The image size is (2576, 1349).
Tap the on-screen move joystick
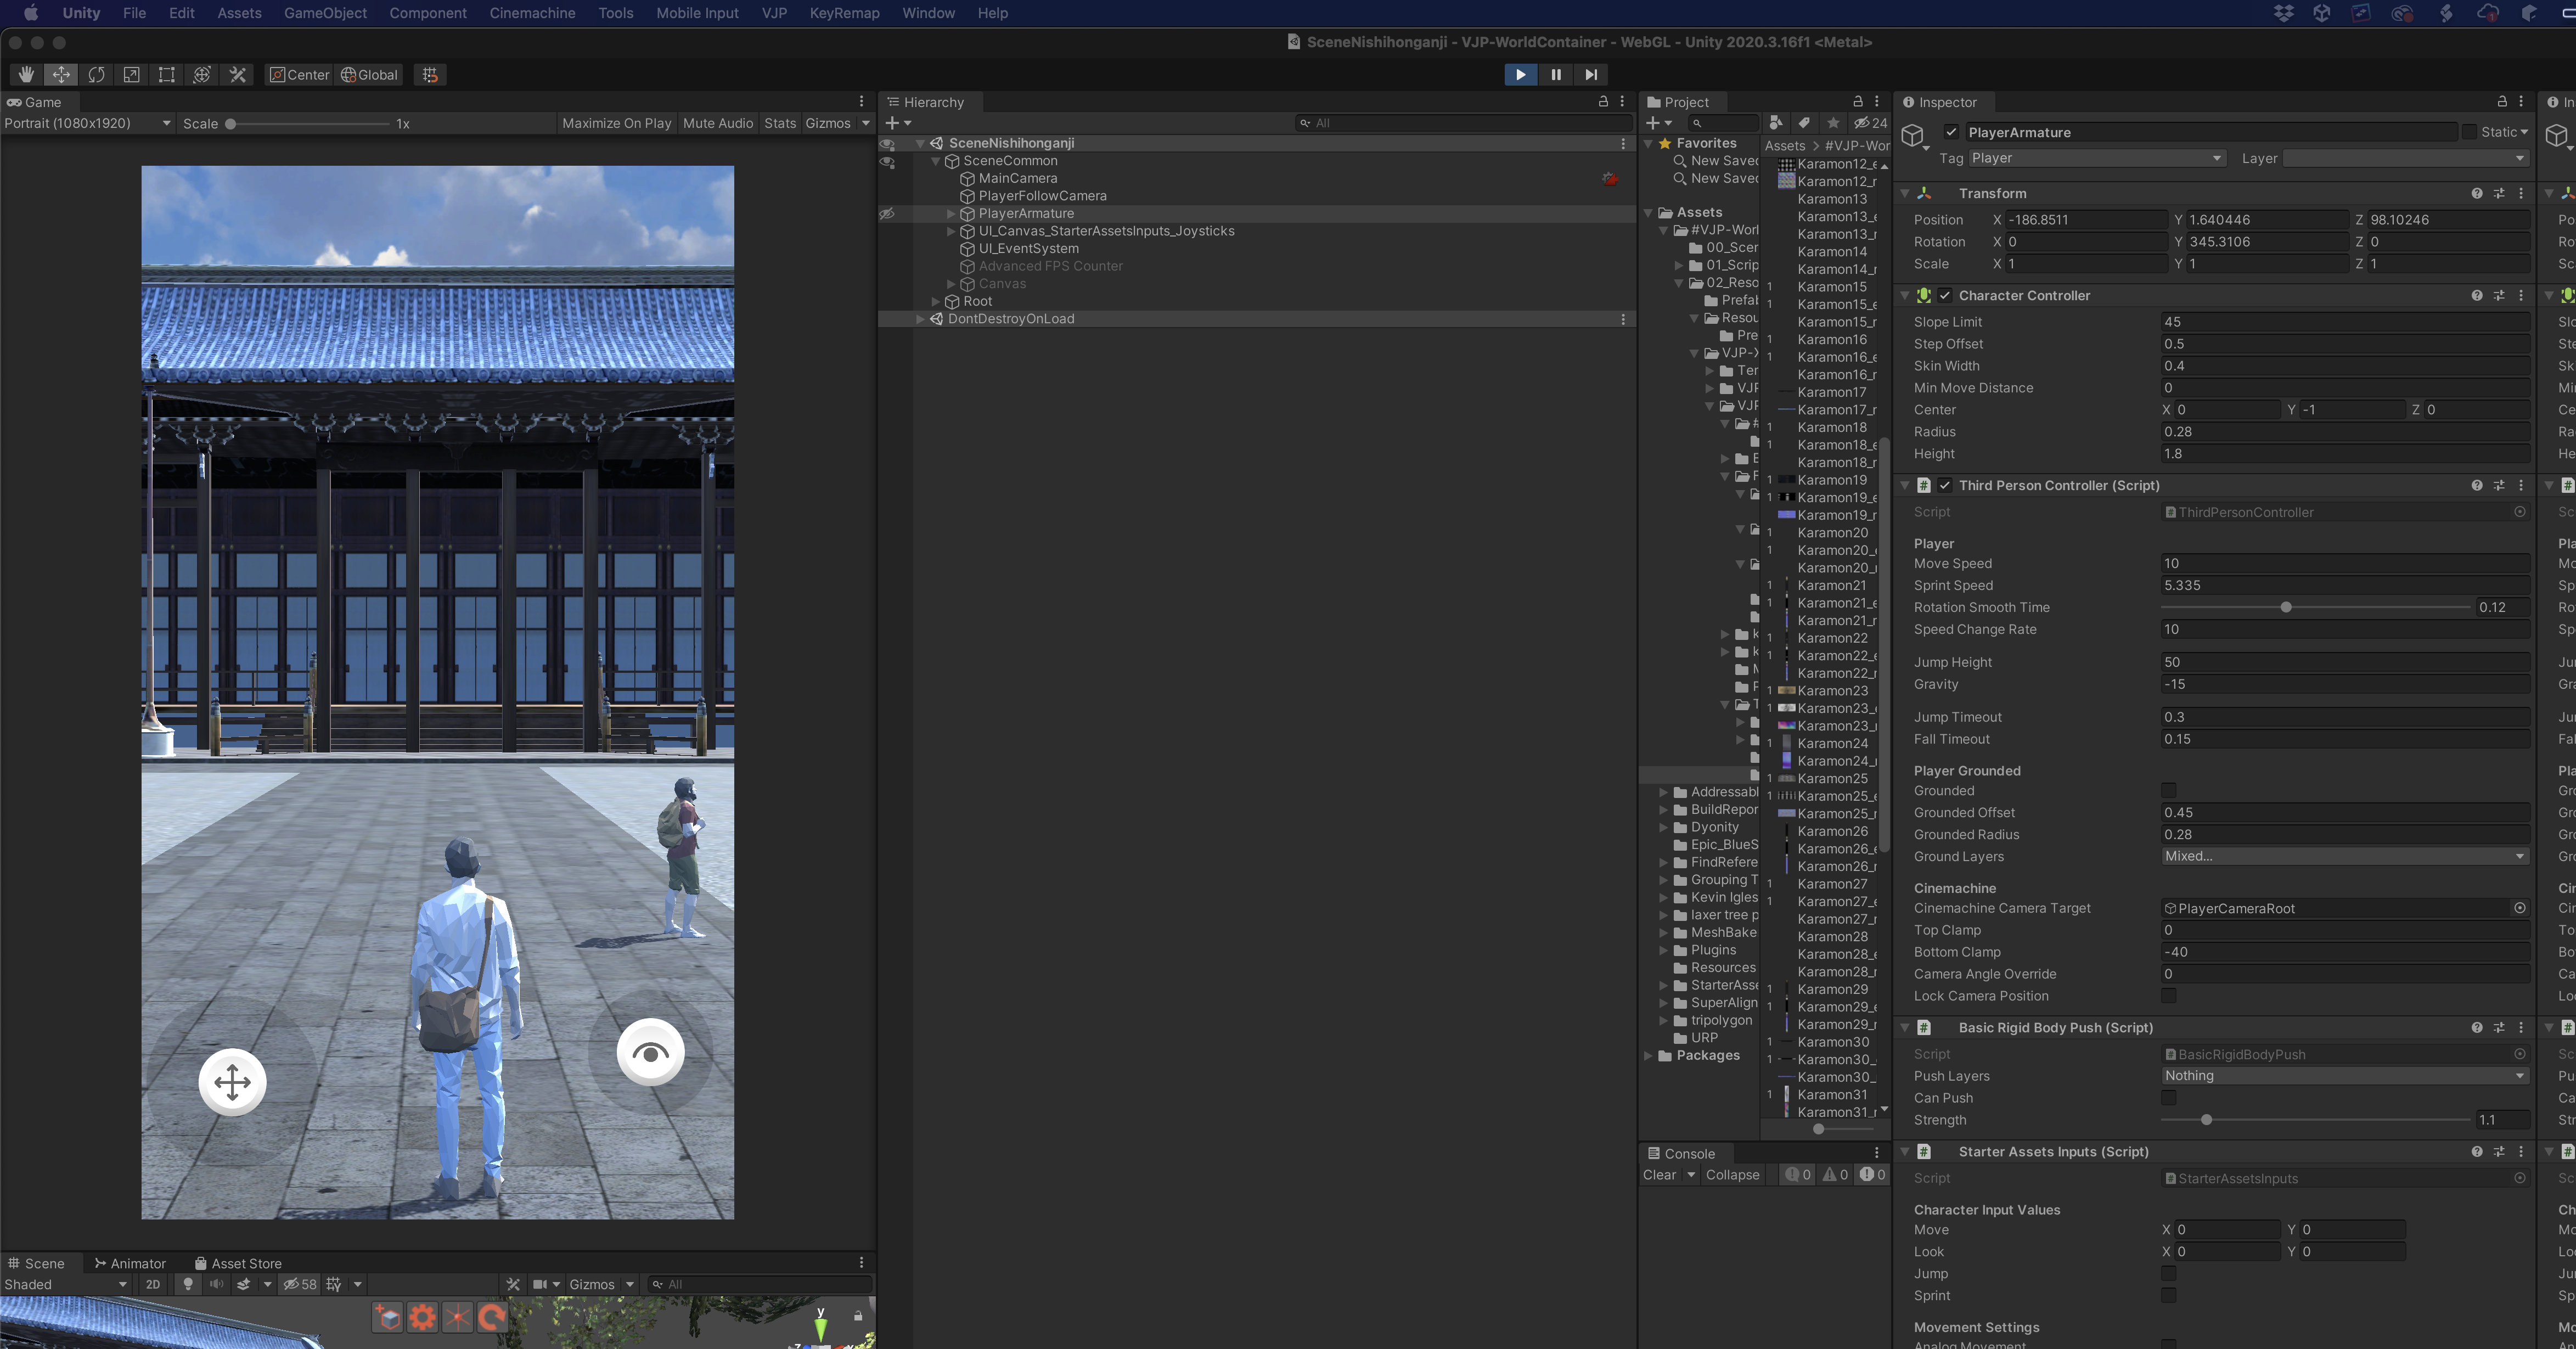tap(232, 1081)
